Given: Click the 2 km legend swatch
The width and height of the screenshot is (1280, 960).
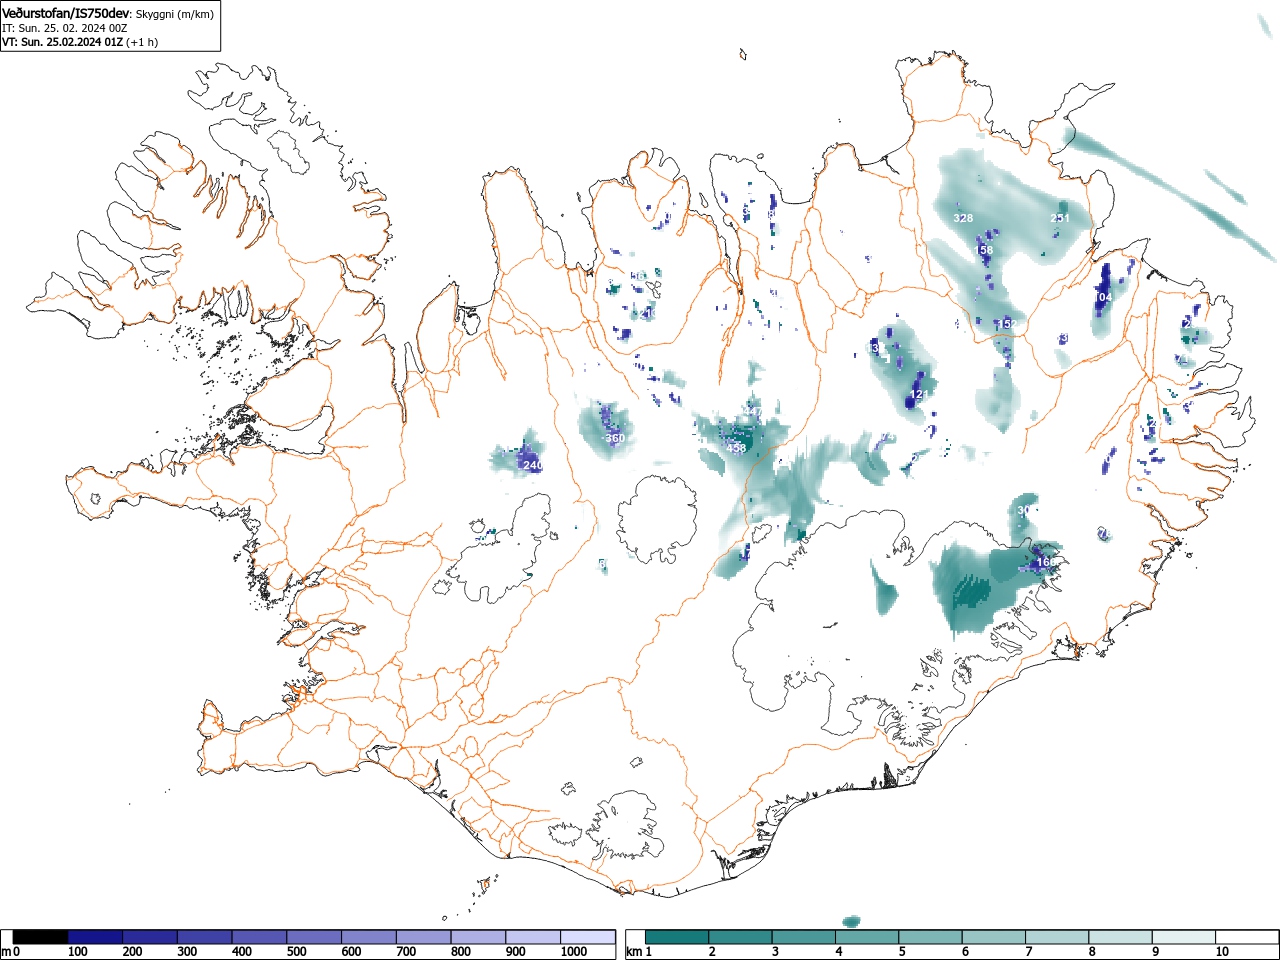Looking at the screenshot, I should pyautogui.click(x=740, y=937).
